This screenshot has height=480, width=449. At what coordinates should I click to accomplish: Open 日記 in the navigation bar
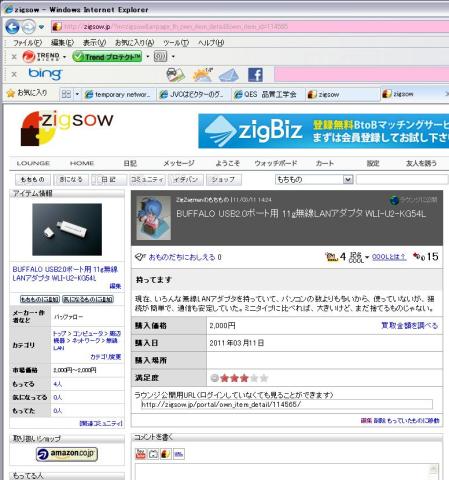click(x=130, y=163)
